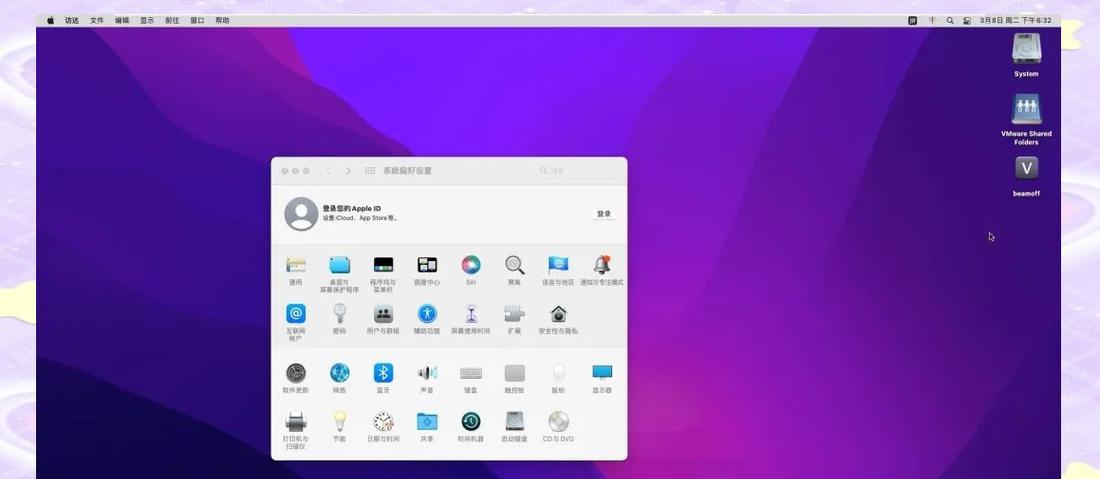1100x479 pixels.
Task: Open the Siri preferences pane
Action: 471,265
